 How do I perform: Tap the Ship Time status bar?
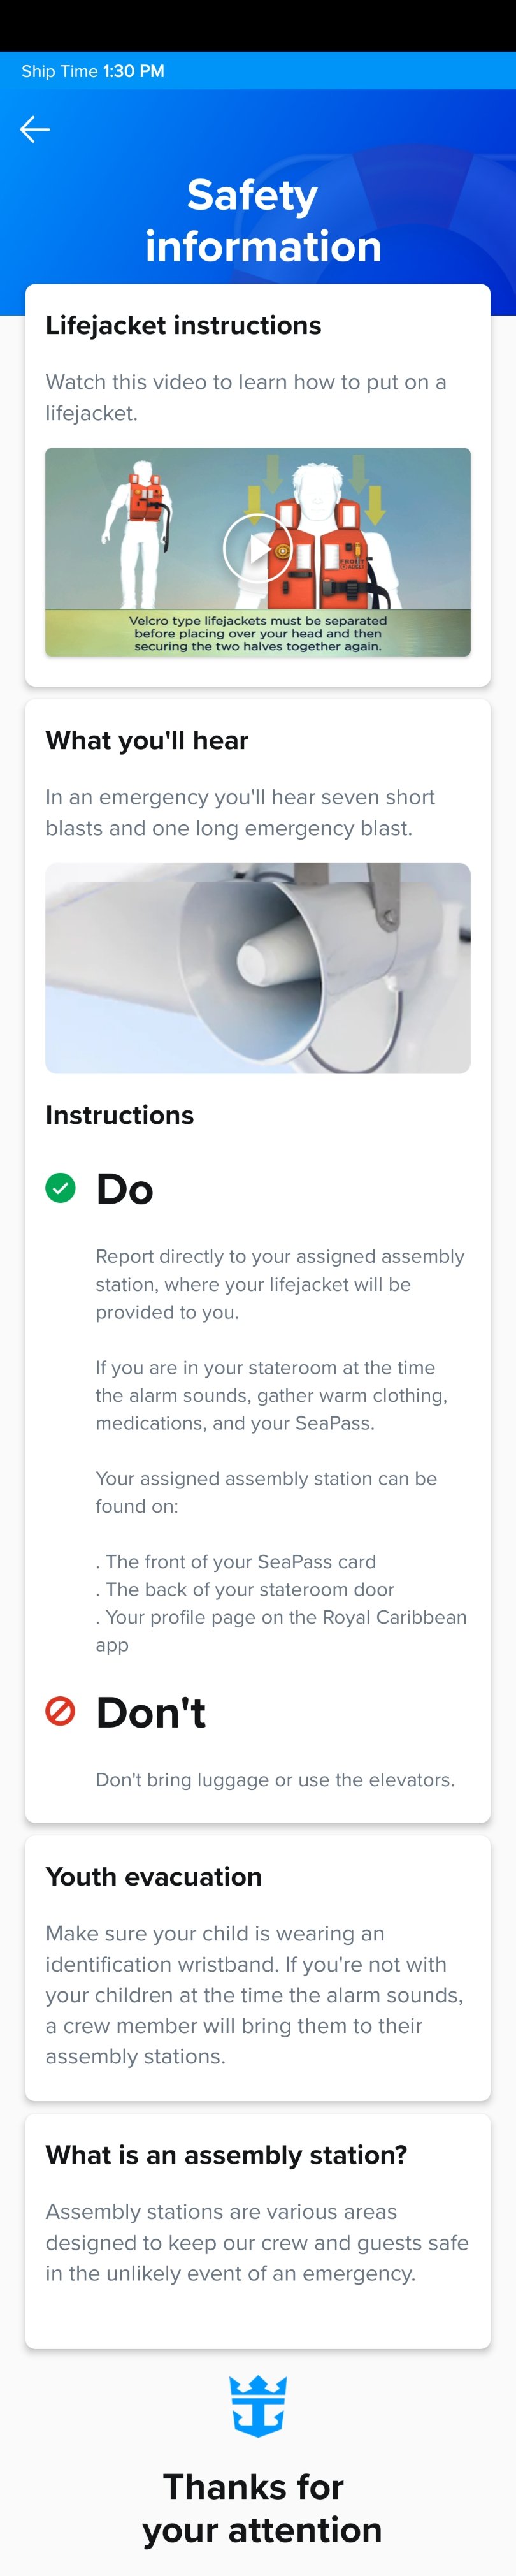[93, 71]
